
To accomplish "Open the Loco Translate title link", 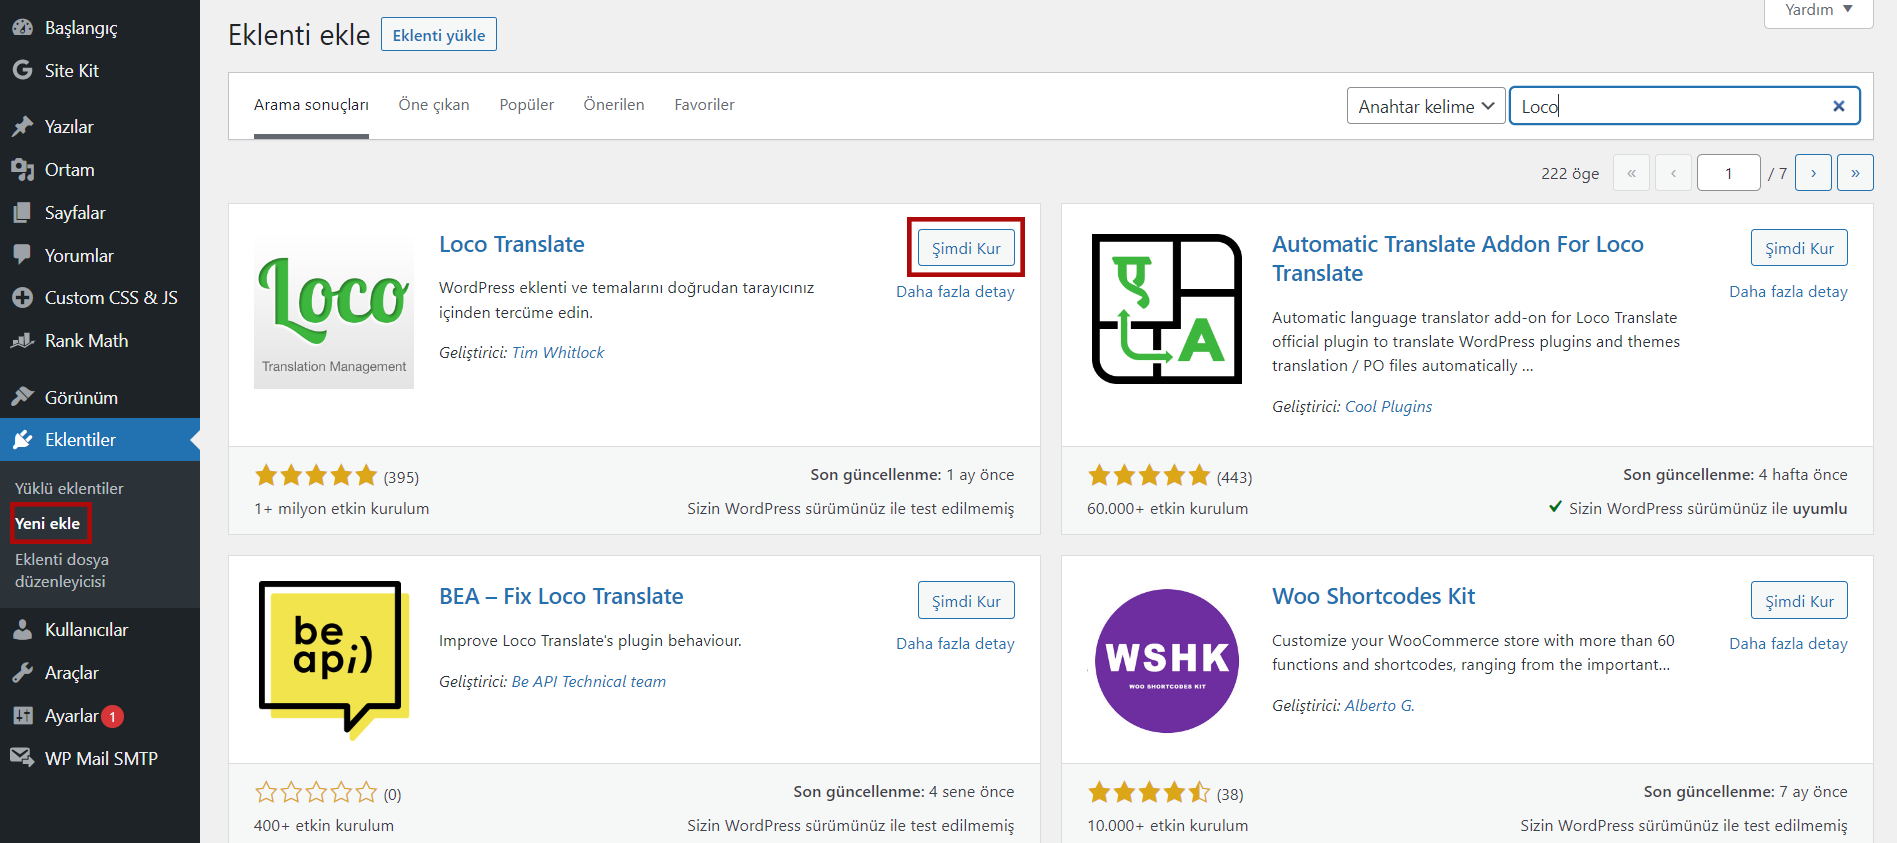I will coord(511,245).
